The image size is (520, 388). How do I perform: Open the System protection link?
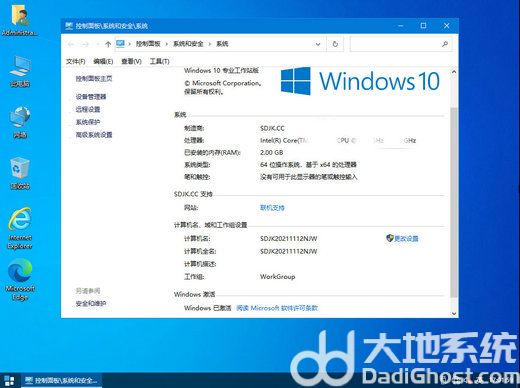pyautogui.click(x=88, y=122)
